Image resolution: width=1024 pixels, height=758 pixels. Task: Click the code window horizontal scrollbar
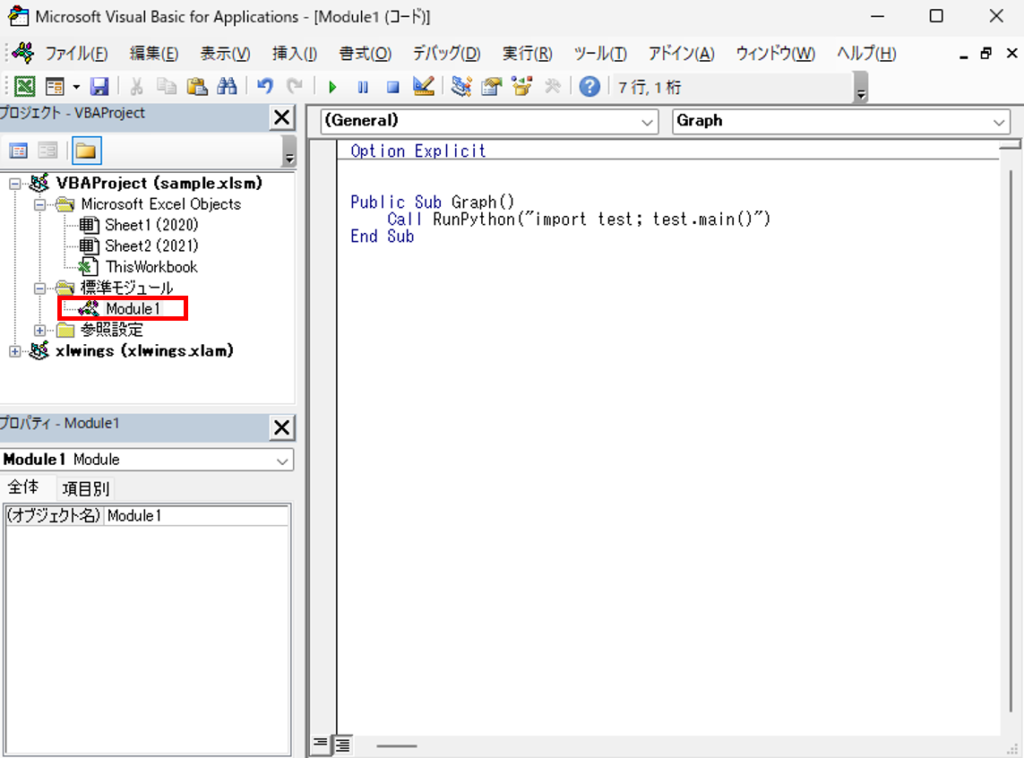[395, 745]
